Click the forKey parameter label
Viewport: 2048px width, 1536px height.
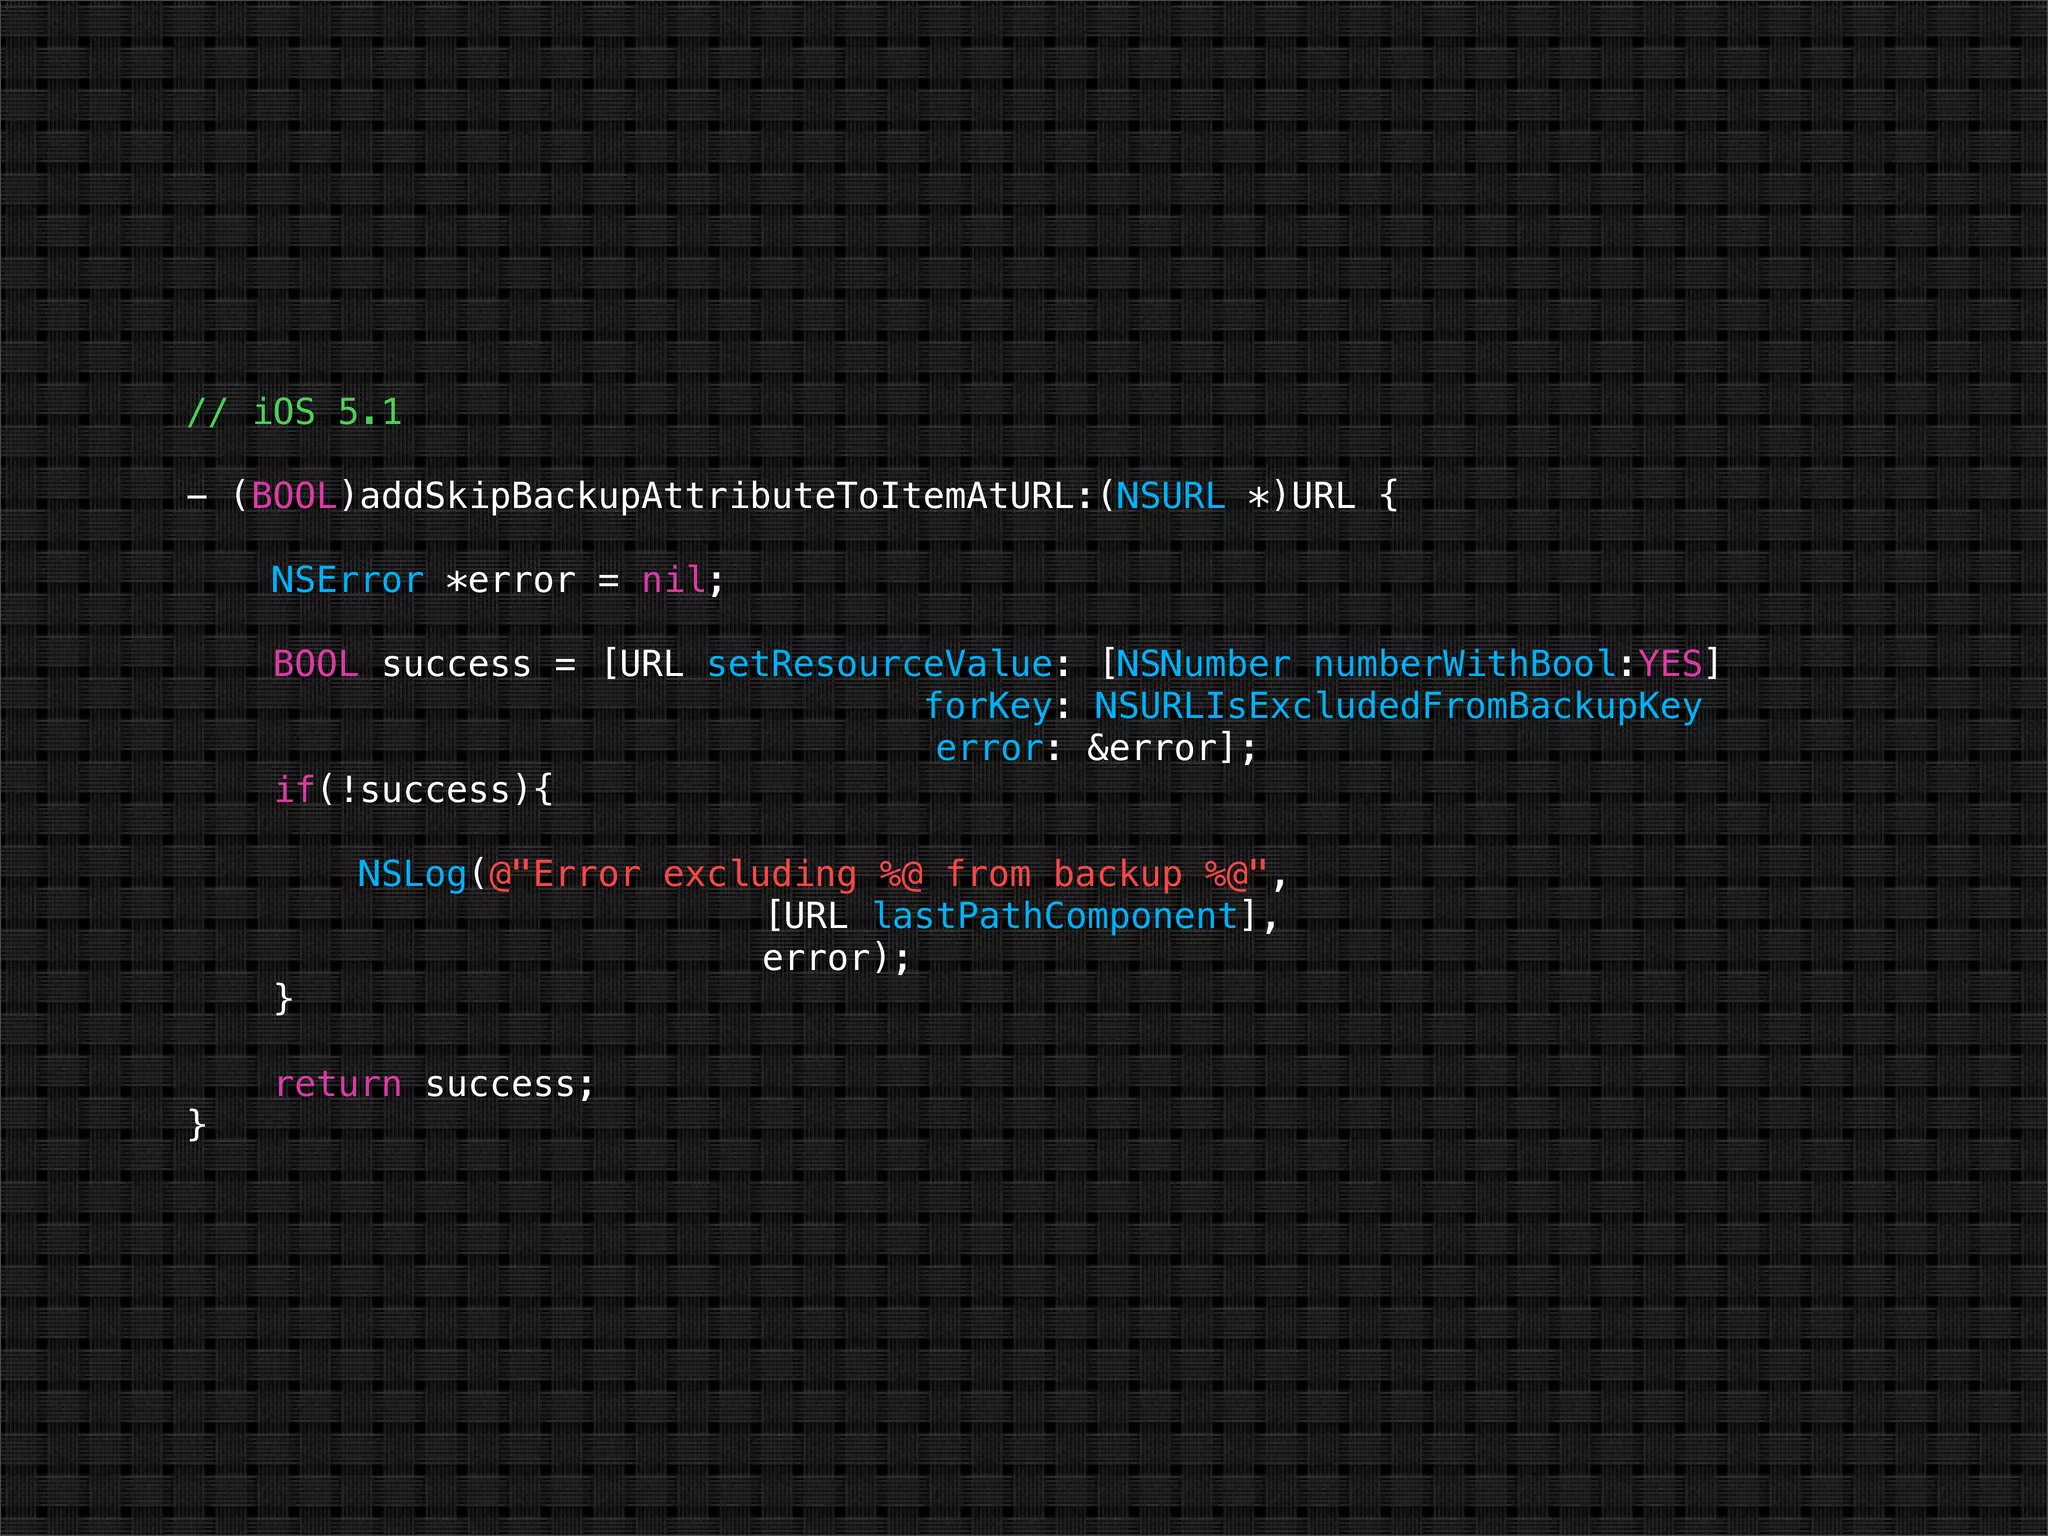(988, 706)
